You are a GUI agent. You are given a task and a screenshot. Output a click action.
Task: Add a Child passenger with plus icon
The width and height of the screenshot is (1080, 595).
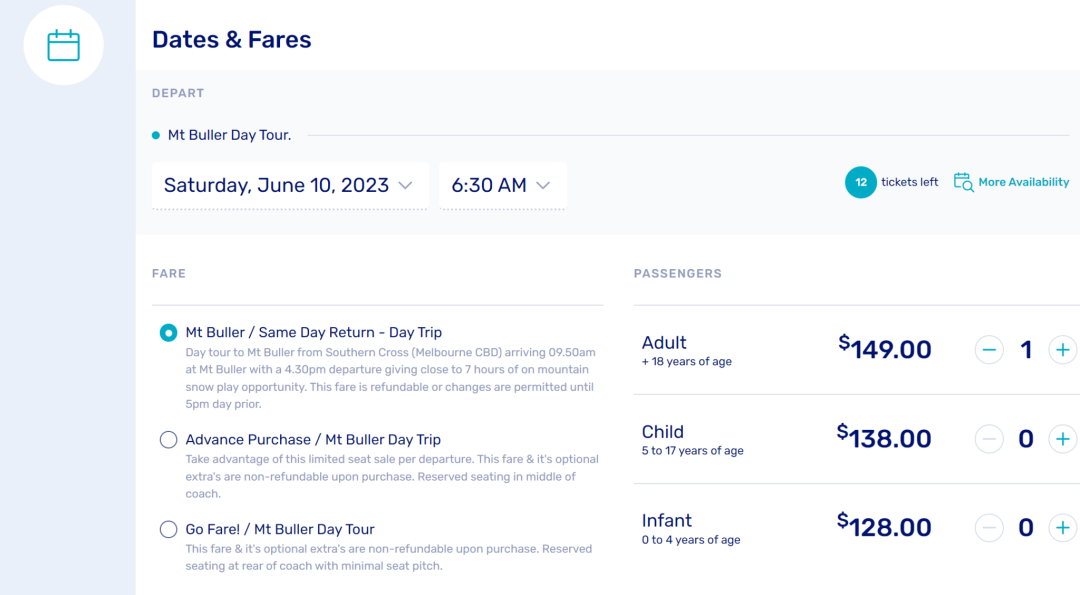click(1062, 439)
